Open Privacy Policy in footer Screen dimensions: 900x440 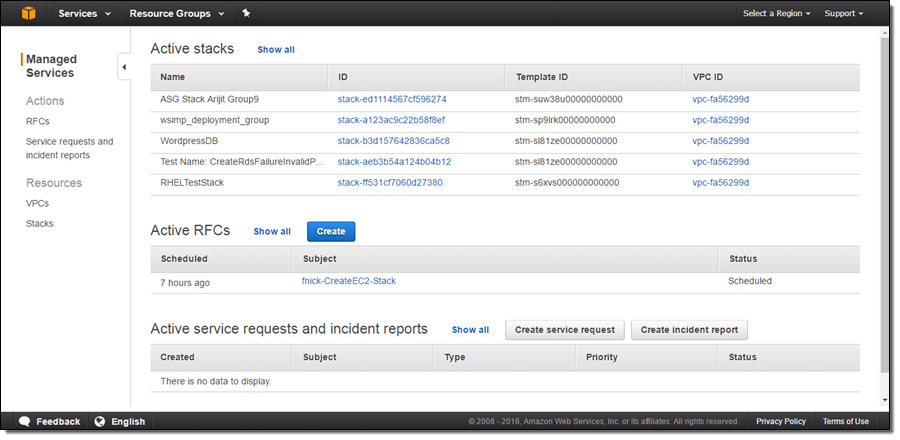point(781,421)
